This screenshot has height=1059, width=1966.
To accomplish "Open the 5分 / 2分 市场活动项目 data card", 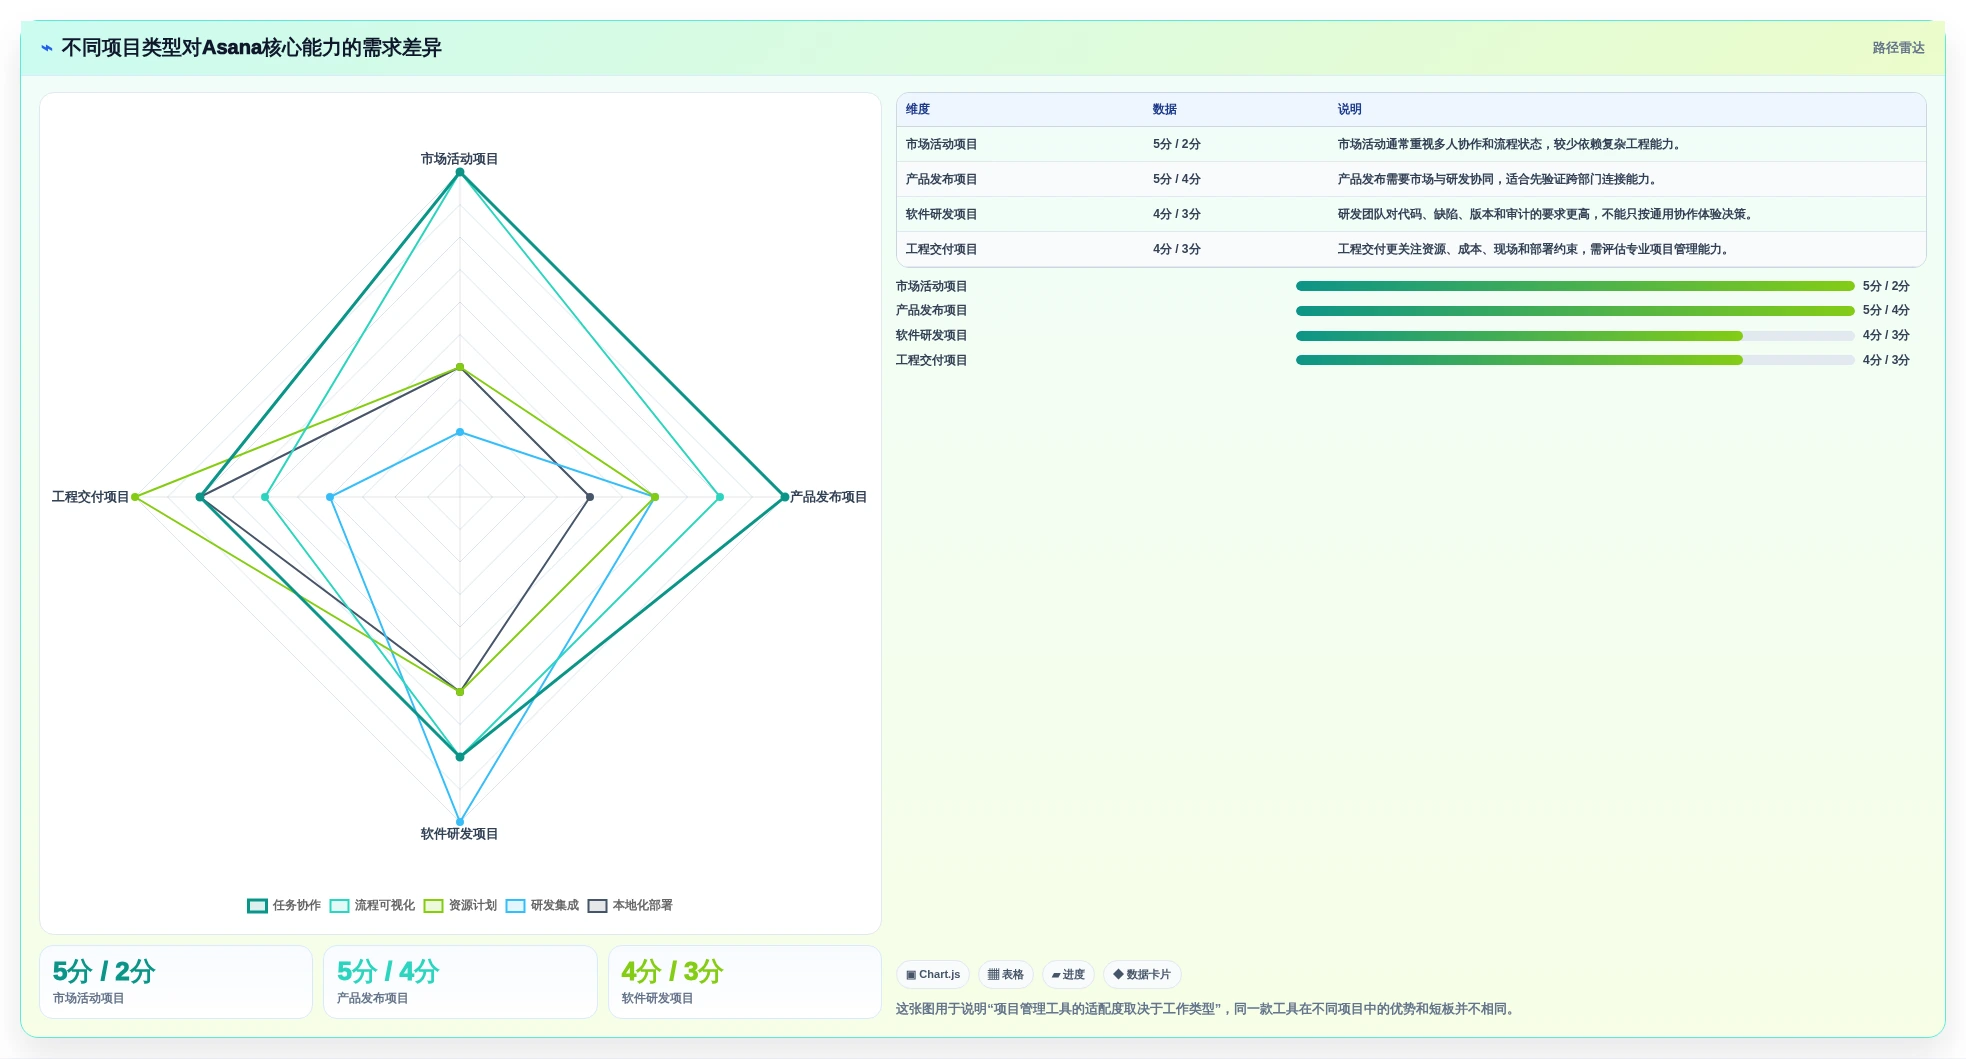I will [176, 982].
